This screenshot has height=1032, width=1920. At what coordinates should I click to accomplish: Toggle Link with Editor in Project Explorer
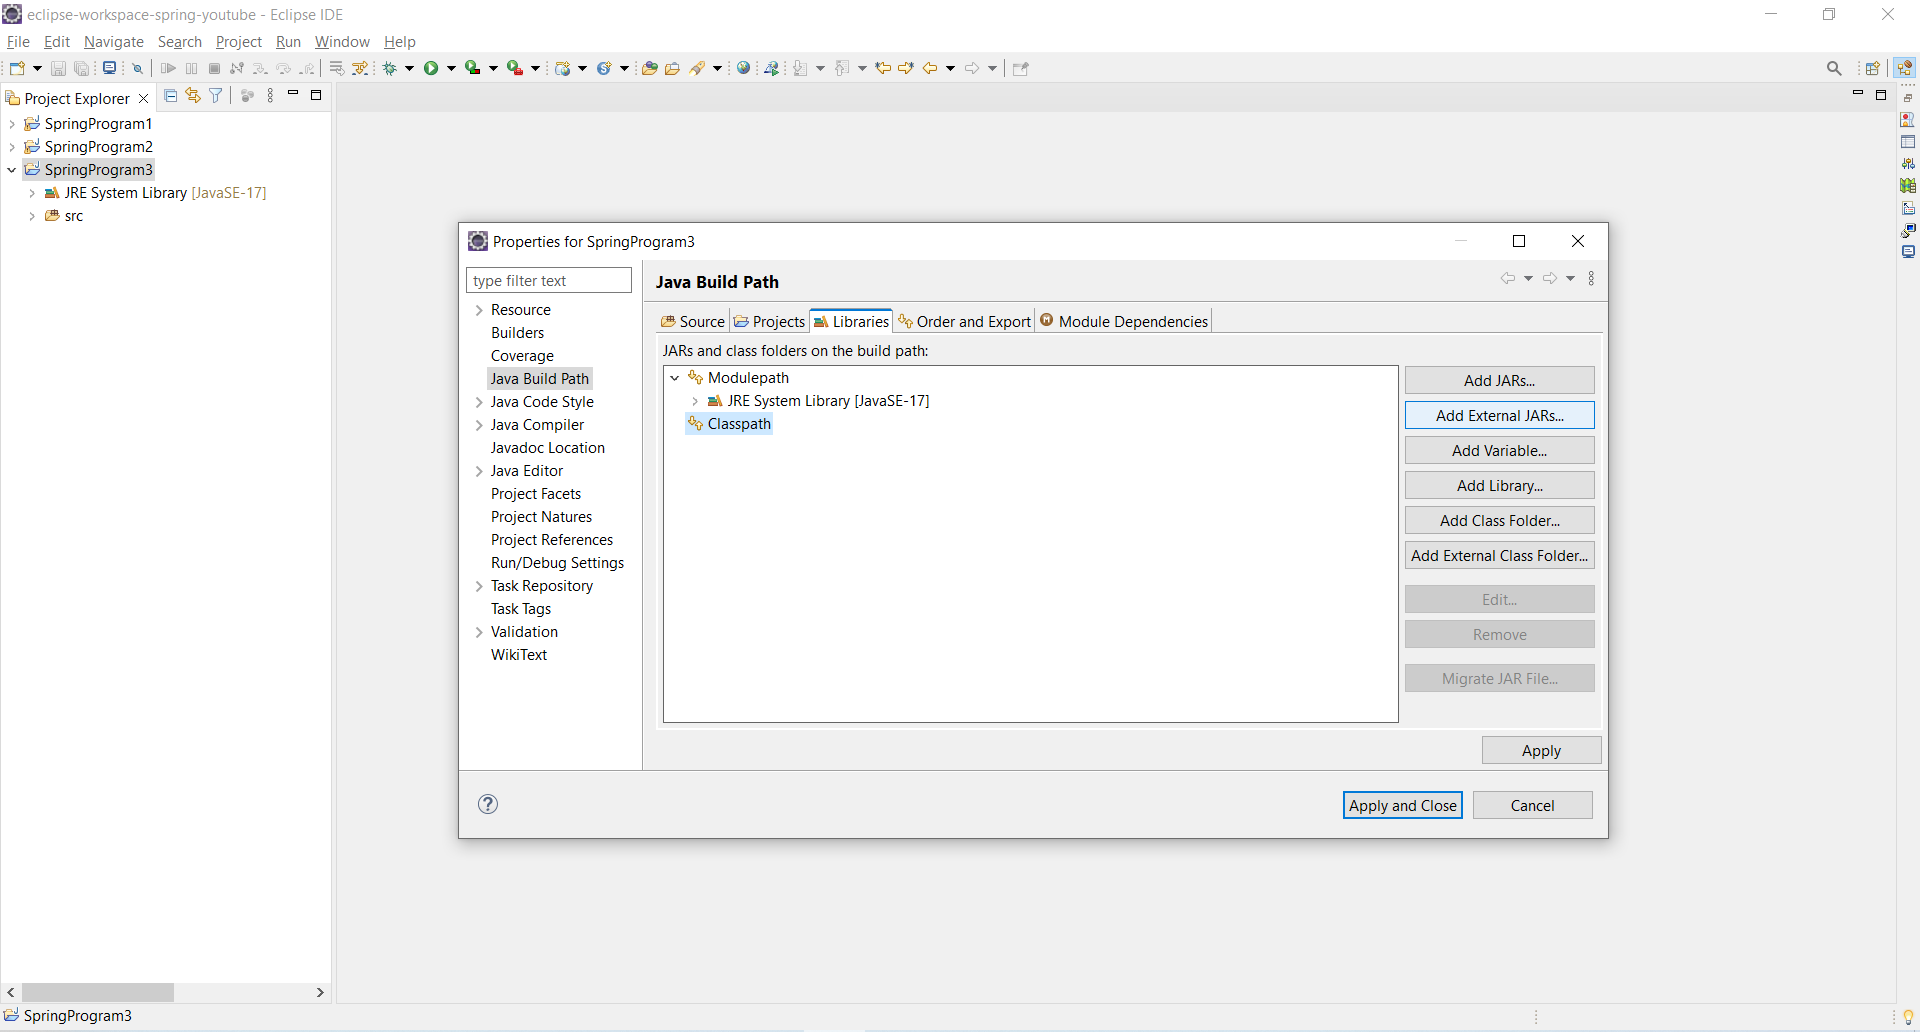[x=193, y=96]
